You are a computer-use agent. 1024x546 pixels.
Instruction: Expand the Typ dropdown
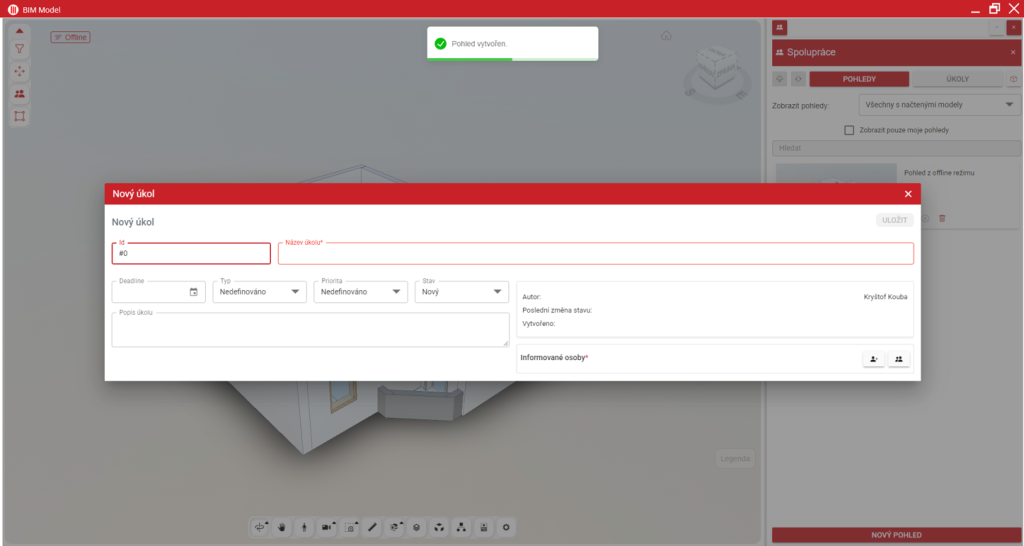[x=259, y=292]
